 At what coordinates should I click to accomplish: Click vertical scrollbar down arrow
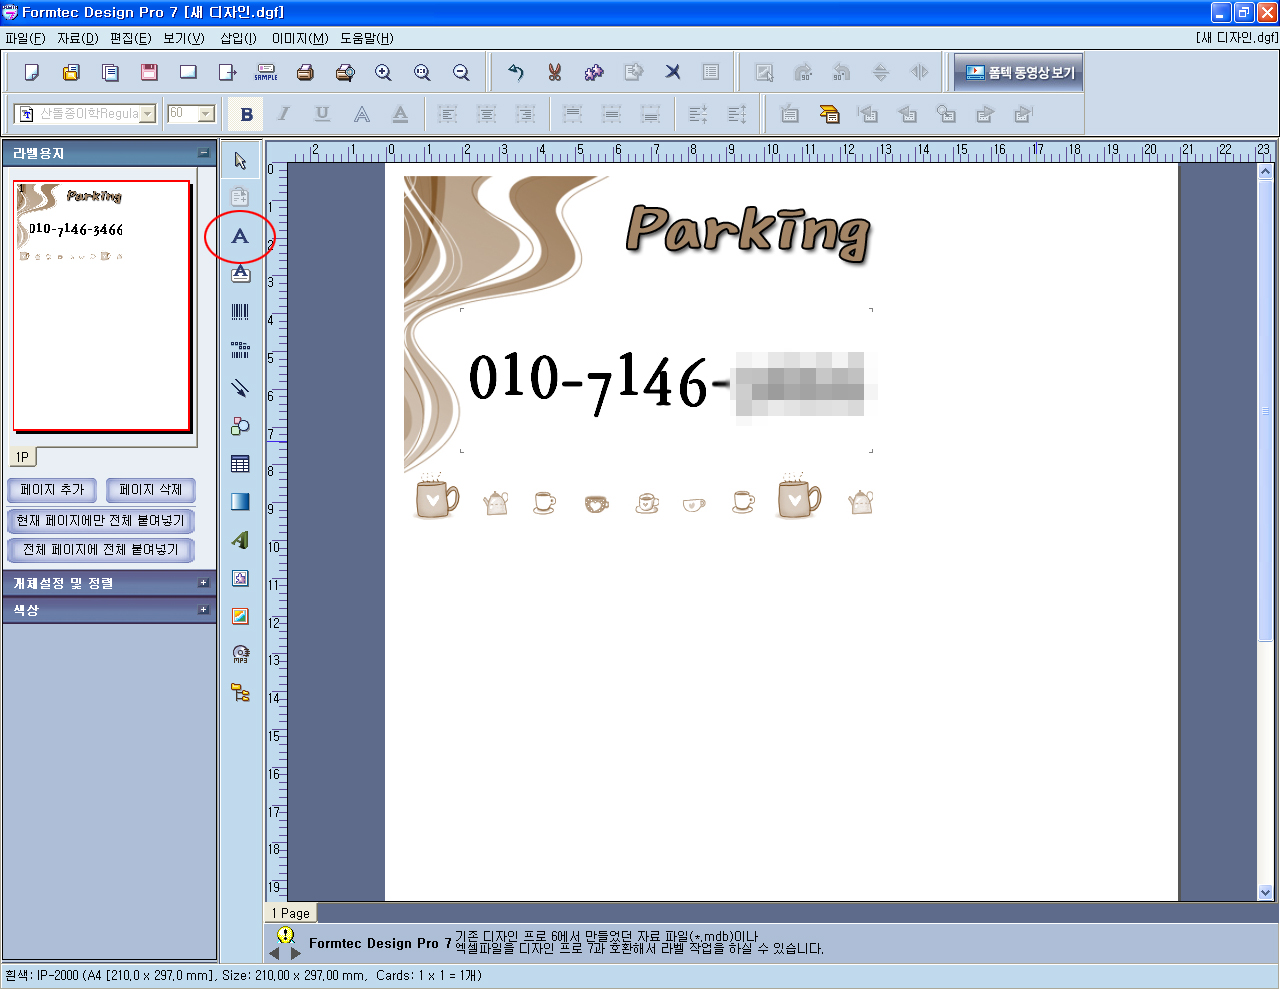(1265, 892)
